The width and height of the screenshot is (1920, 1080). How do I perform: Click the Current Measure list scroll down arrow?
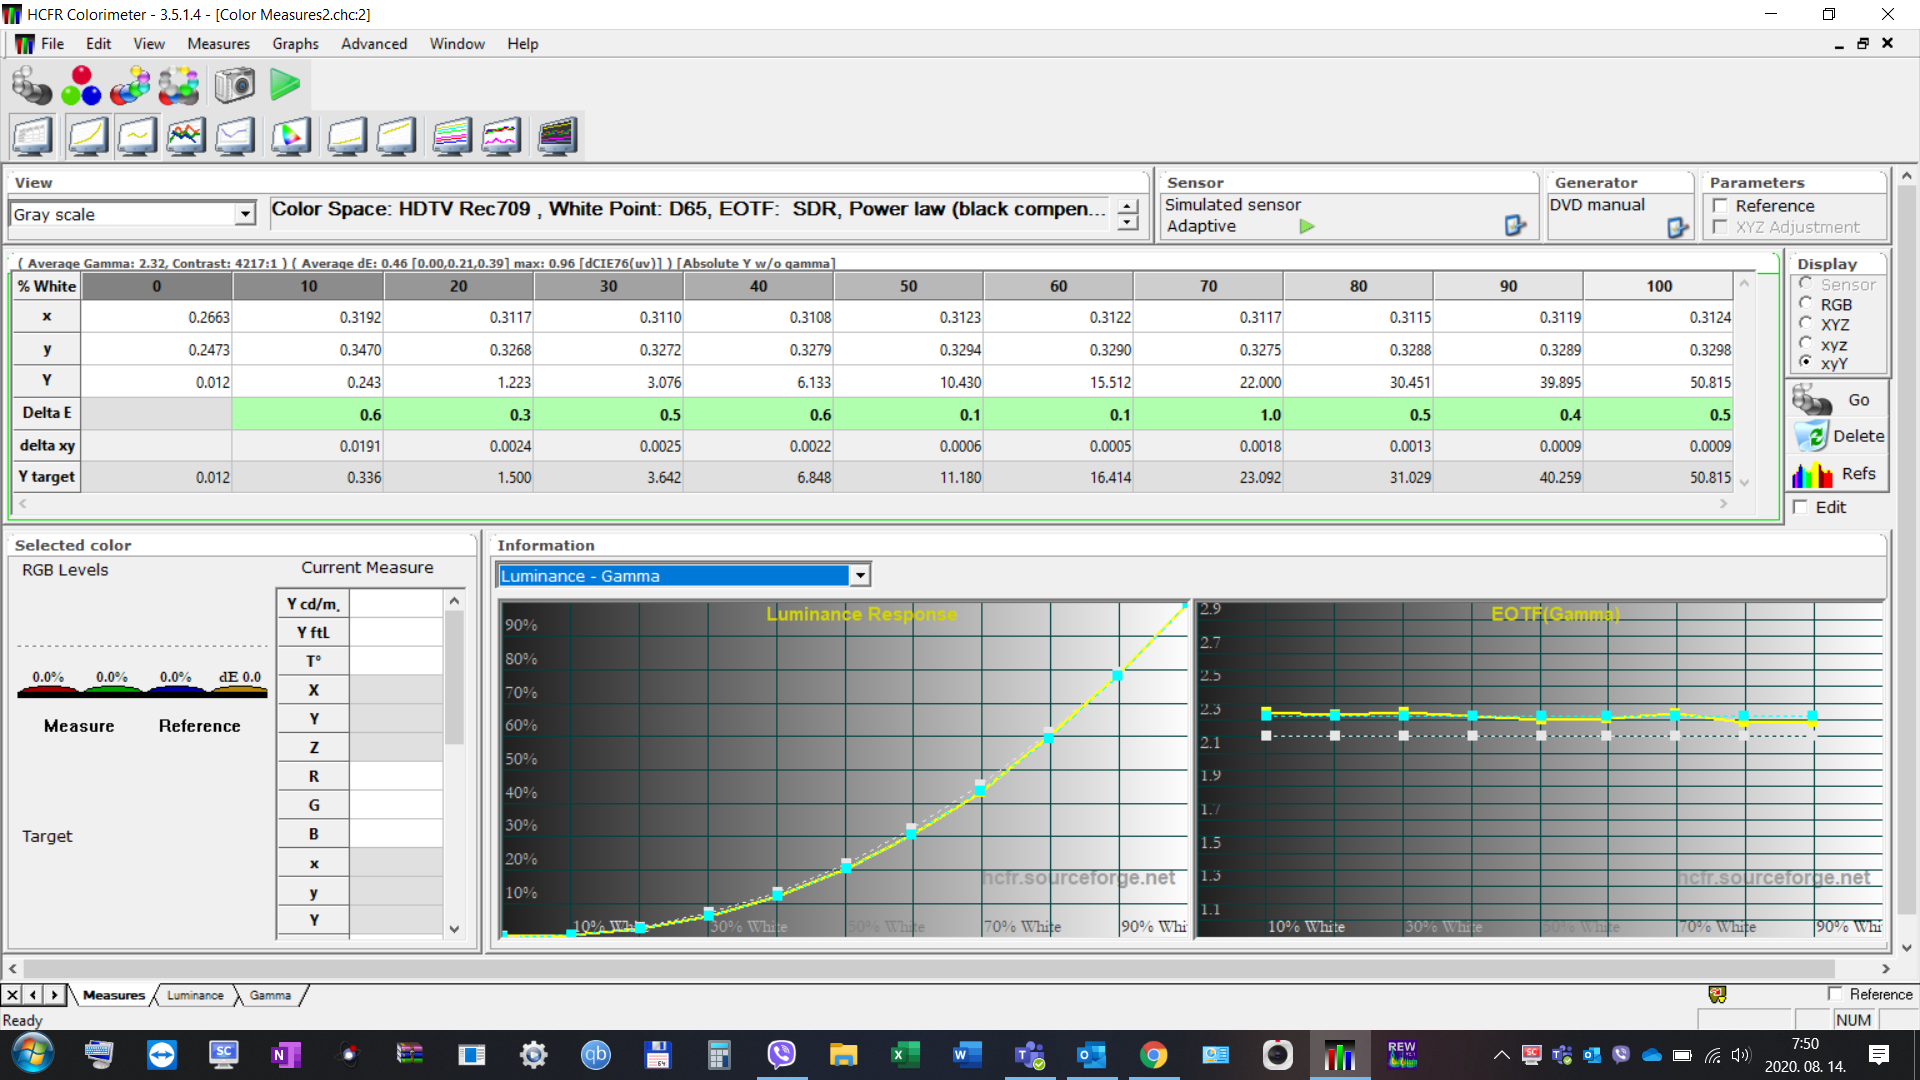point(454,929)
